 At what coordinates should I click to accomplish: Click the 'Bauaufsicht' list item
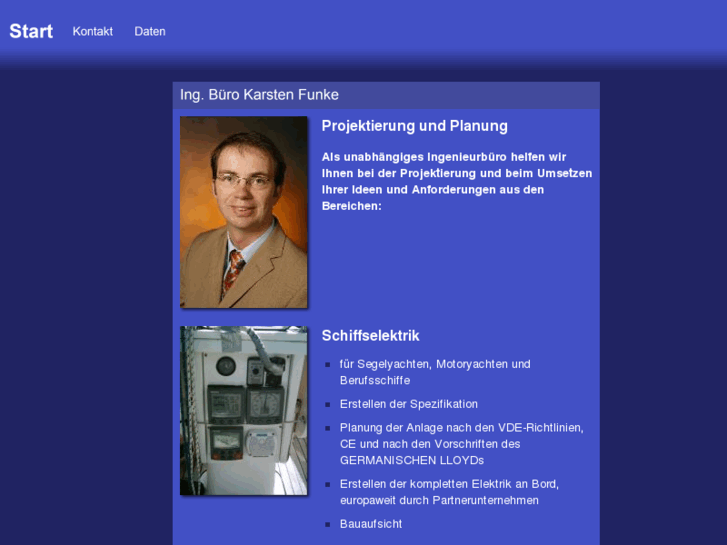click(371, 524)
